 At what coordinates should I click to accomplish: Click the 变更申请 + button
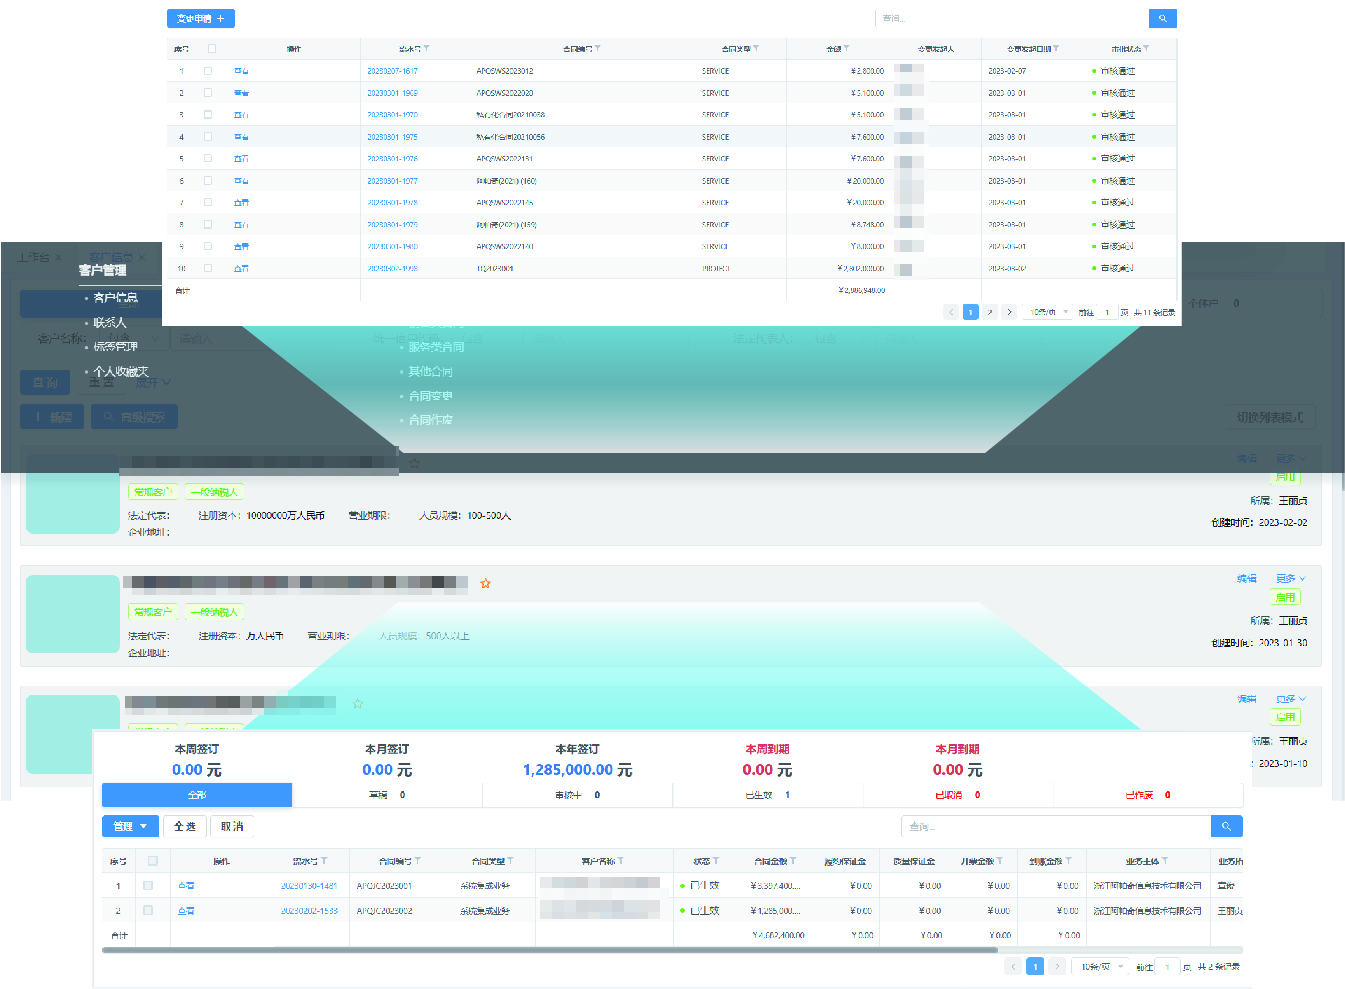[200, 18]
